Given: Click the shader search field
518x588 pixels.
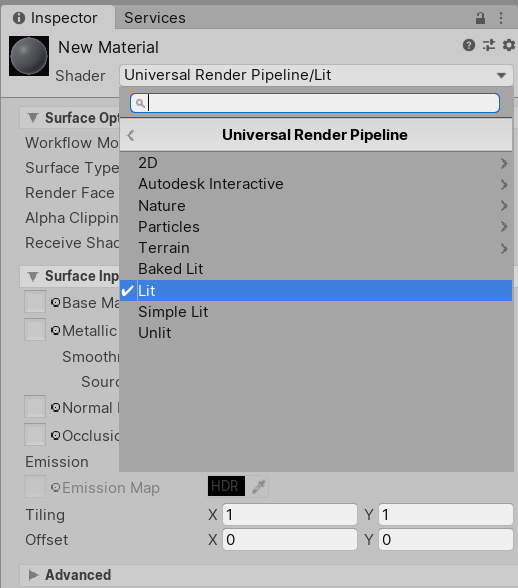Looking at the screenshot, I should point(315,103).
